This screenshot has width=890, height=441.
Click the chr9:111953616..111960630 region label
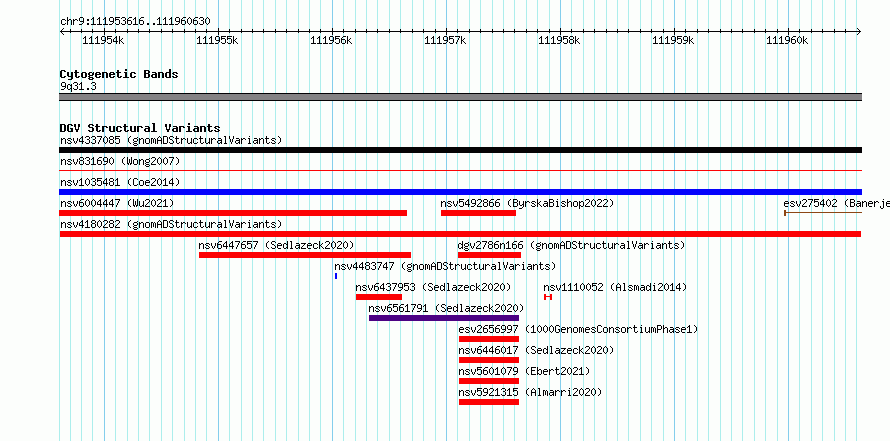tap(135, 22)
